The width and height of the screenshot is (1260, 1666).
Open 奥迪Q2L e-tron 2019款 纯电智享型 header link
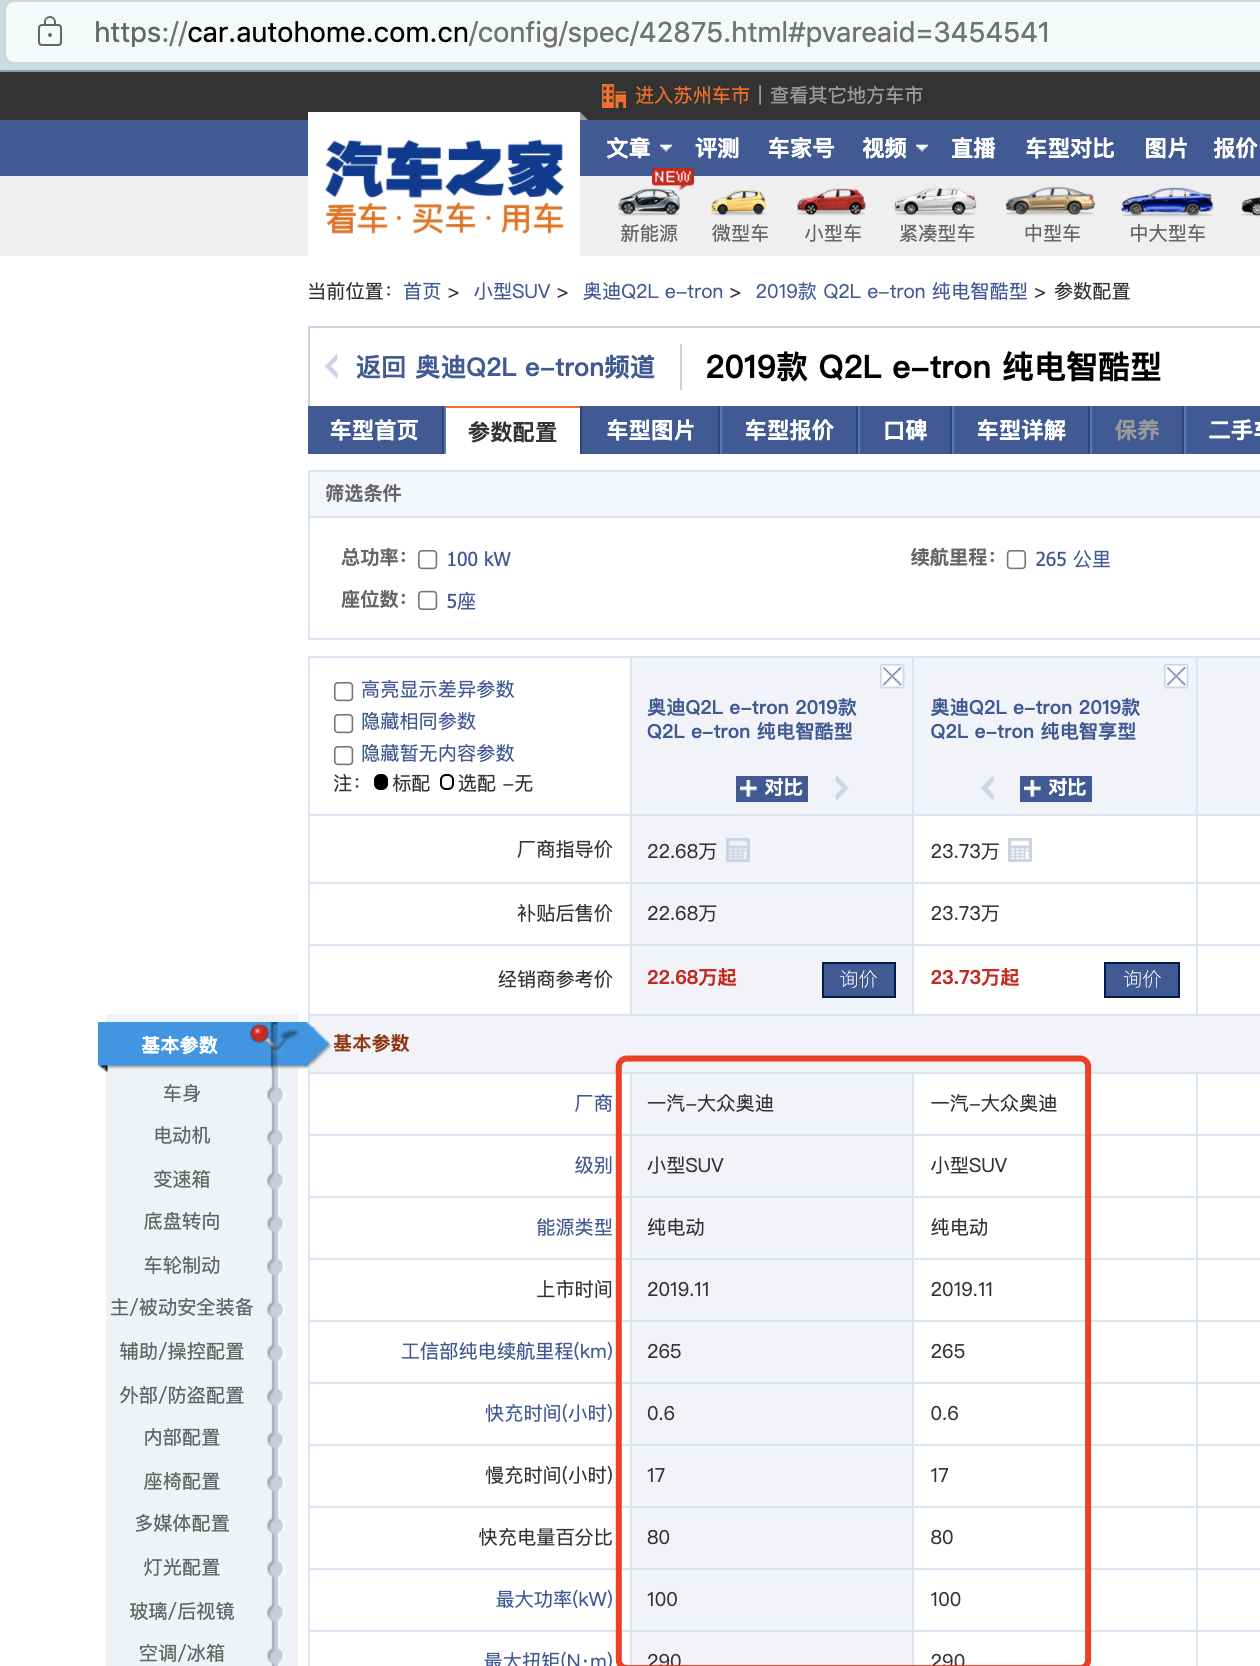pyautogui.click(x=1035, y=719)
